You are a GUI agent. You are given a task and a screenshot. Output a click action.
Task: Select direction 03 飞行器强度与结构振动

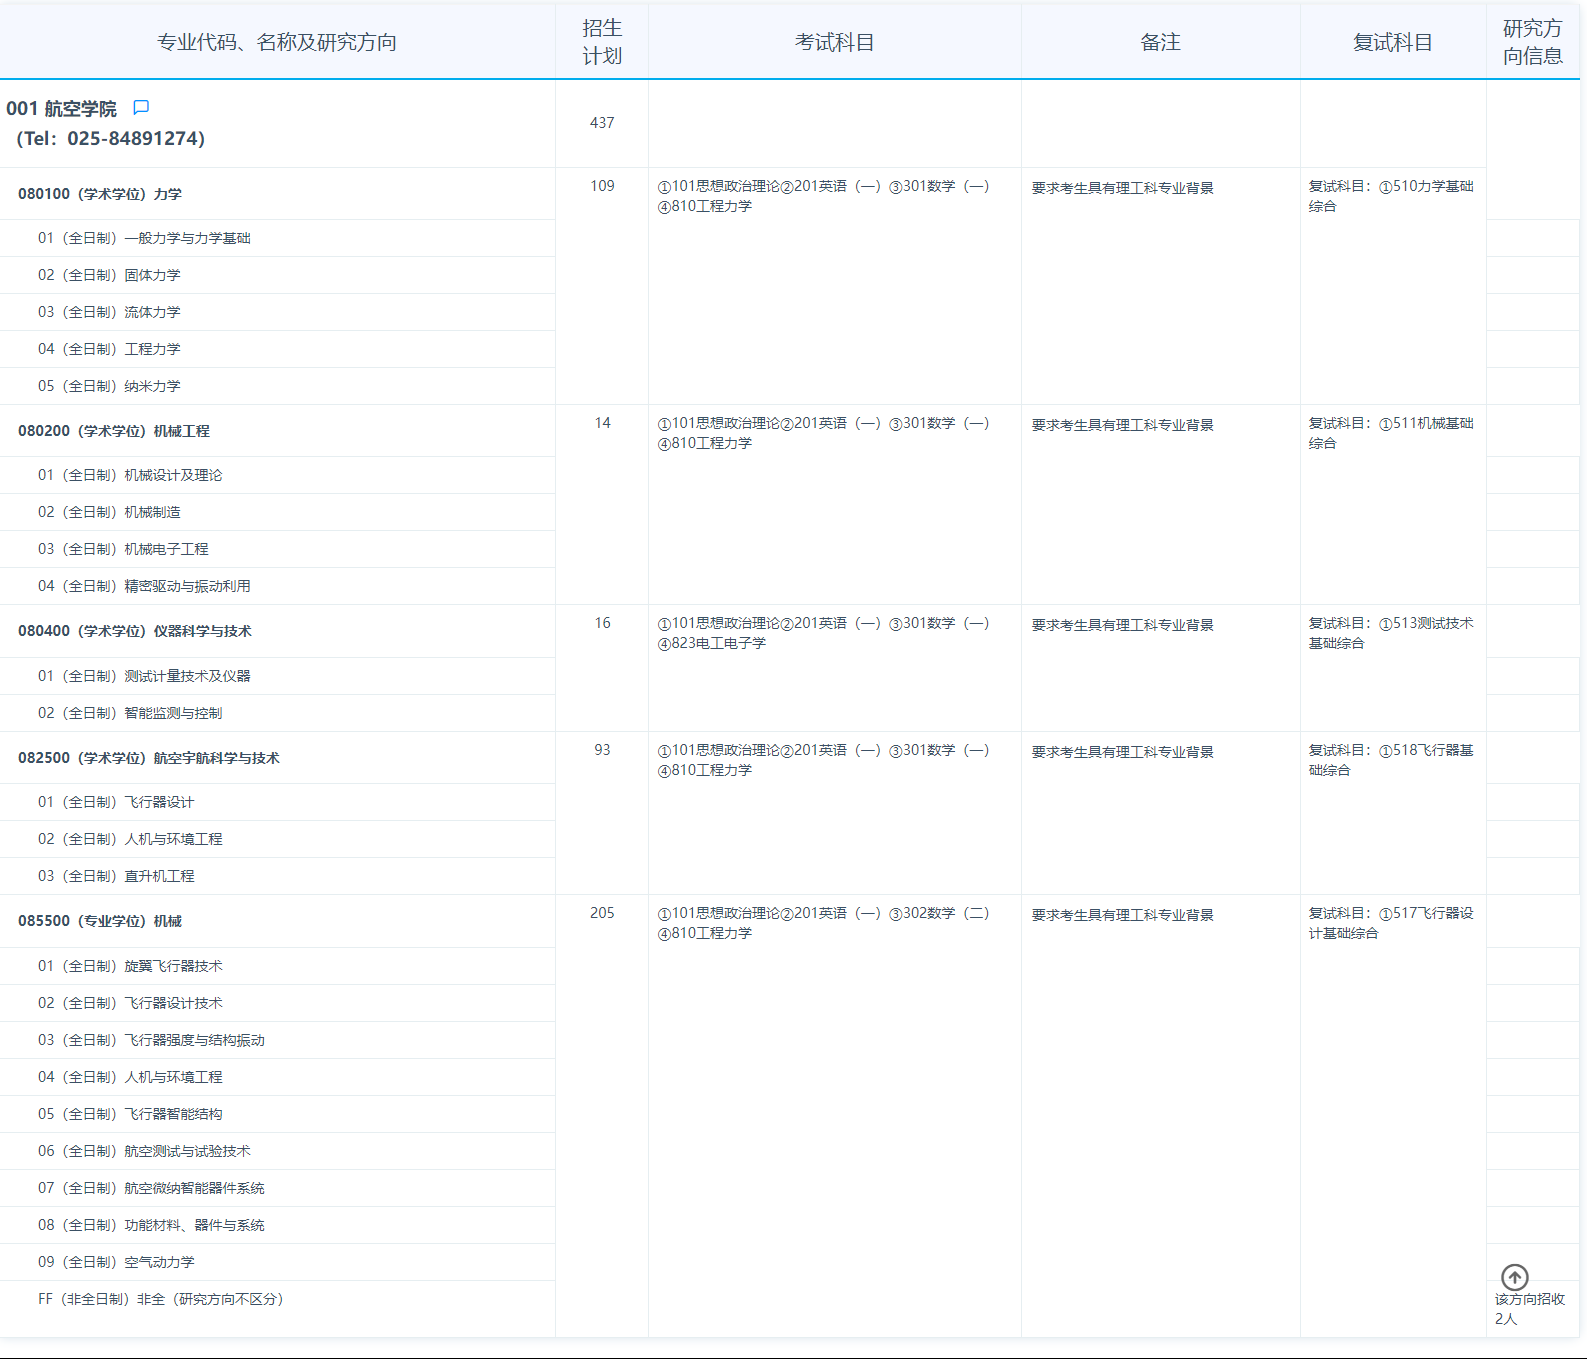[277, 1040]
